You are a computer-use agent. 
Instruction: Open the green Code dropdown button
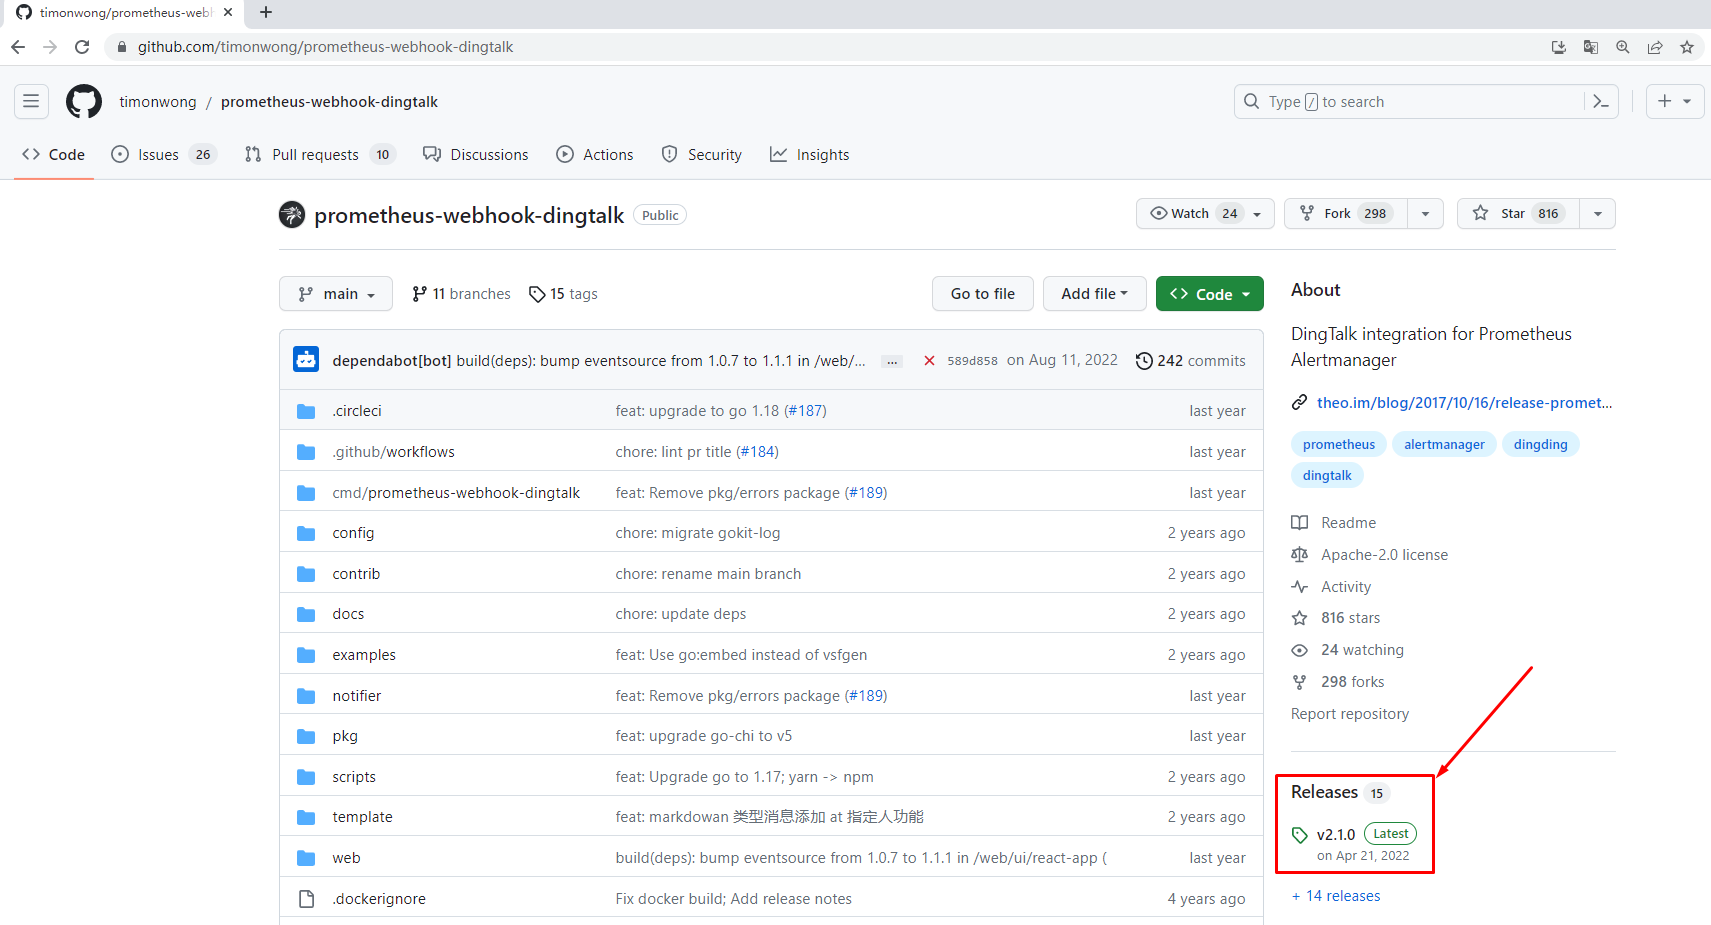[x=1209, y=294]
